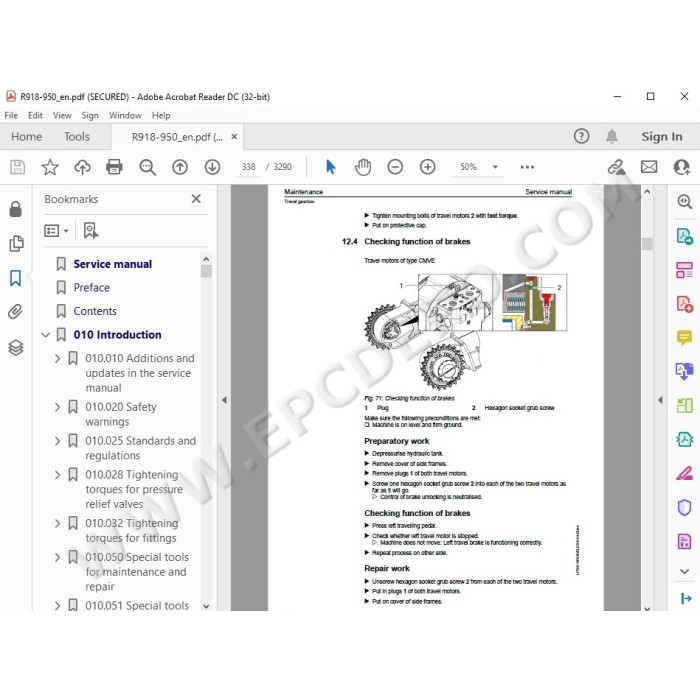Add new bookmark icon in Bookmarks panel
Image resolution: width=700 pixels, height=700 pixels.
tap(91, 230)
